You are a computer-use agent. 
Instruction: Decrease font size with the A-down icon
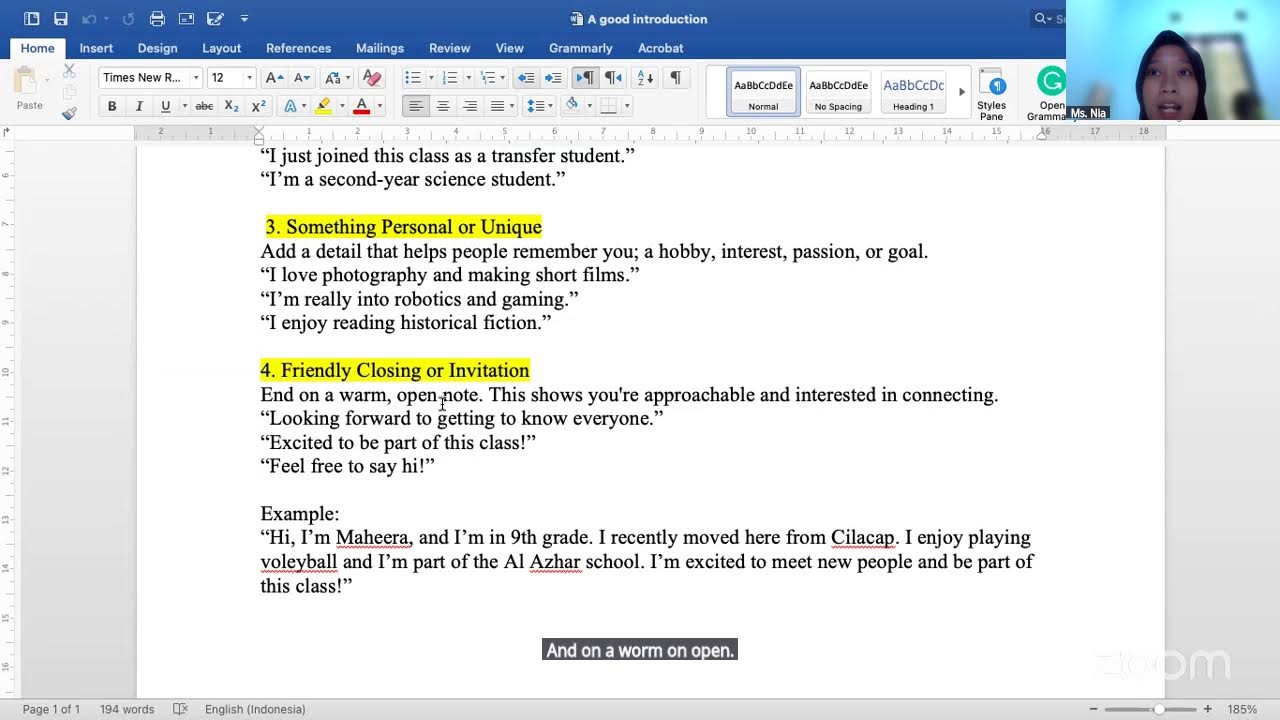(301, 77)
